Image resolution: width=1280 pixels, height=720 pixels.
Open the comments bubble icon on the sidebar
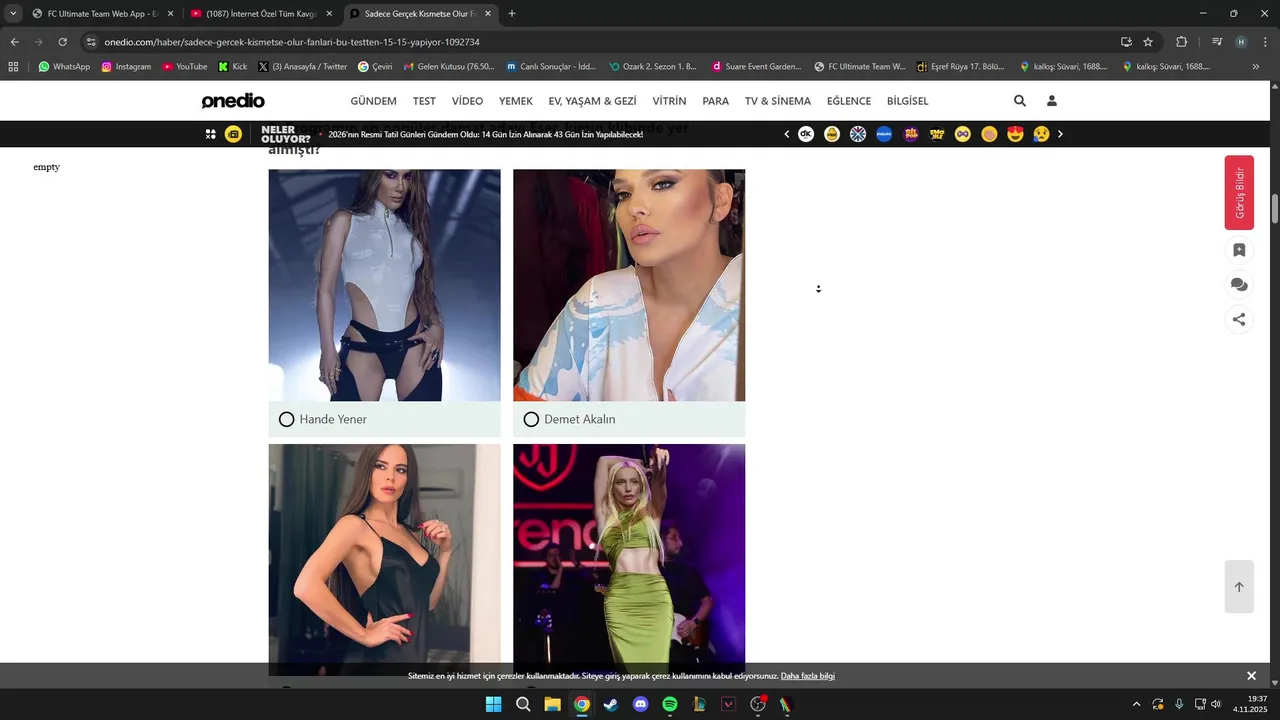pyautogui.click(x=1239, y=285)
